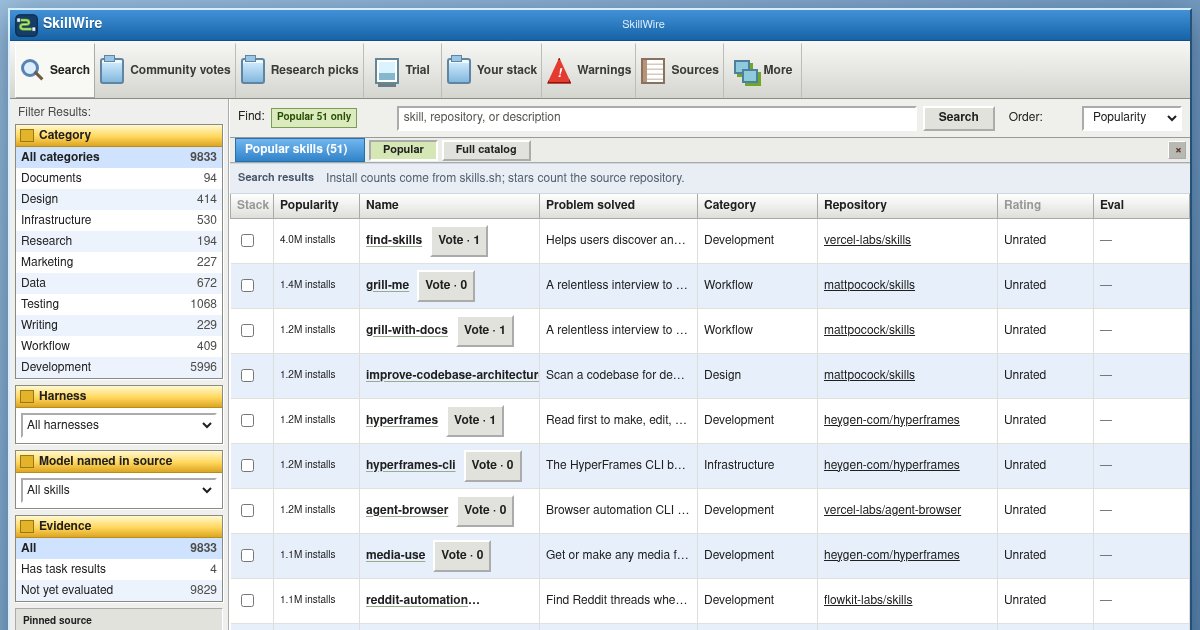Check the Stack box for grill-me
Viewport: 1200px width, 630px height.
coord(248,285)
